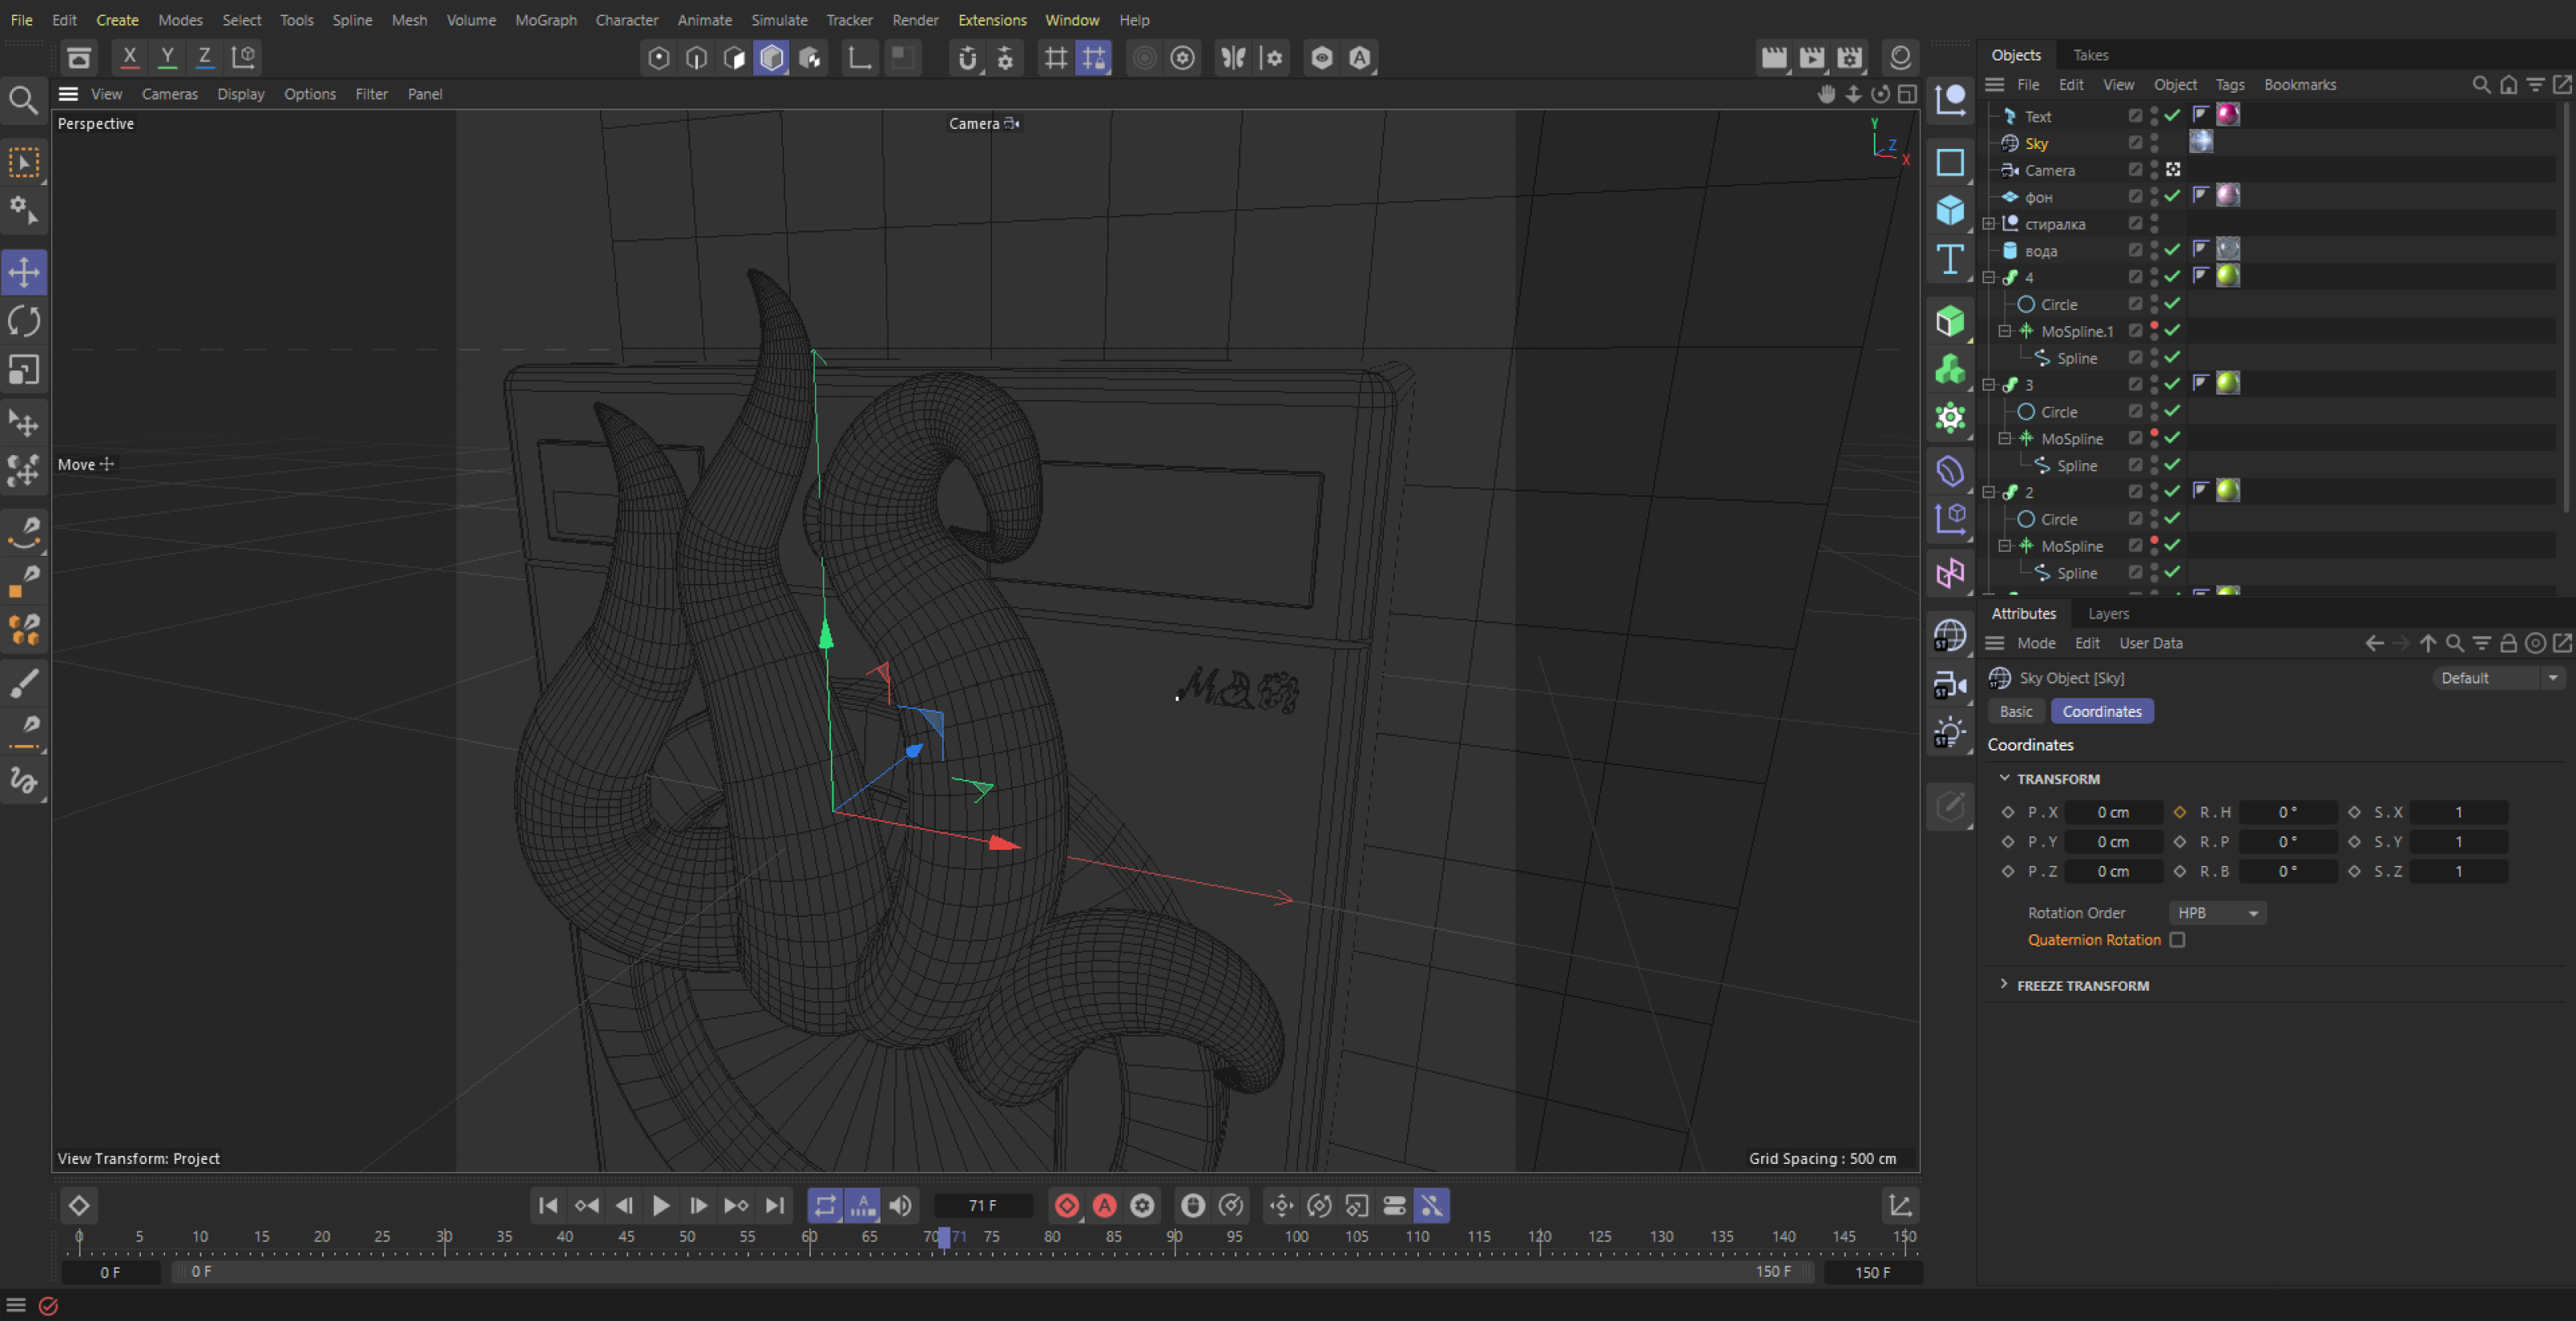Click the P.X position input field
This screenshot has width=2576, height=1321.
point(2113,812)
